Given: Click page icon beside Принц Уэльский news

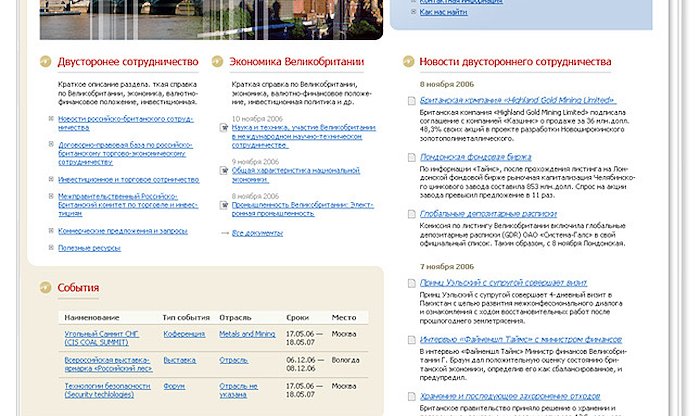Looking at the screenshot, I should click(412, 283).
